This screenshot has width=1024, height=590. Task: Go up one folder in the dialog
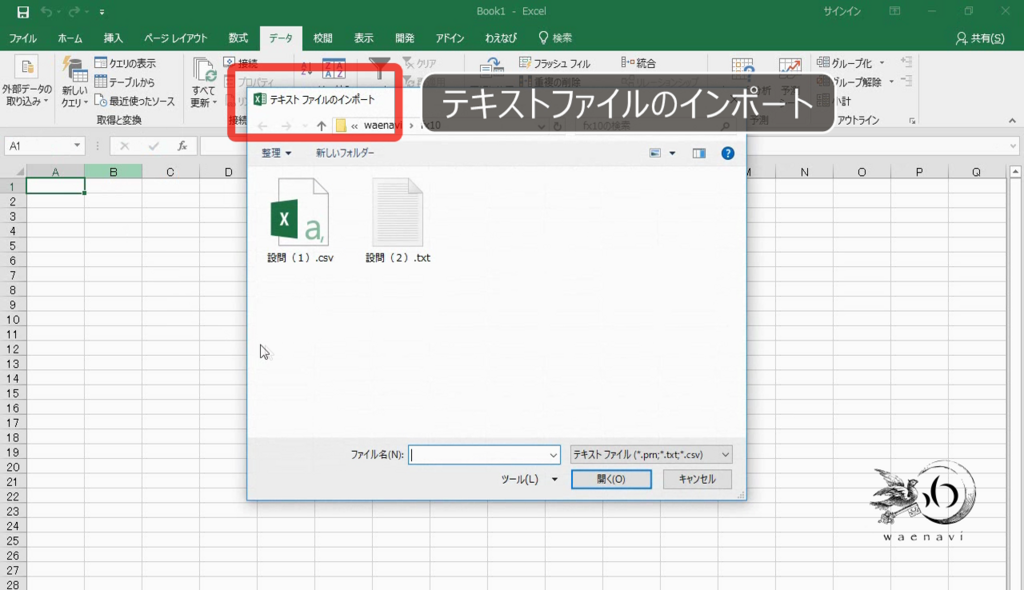pyautogui.click(x=321, y=125)
